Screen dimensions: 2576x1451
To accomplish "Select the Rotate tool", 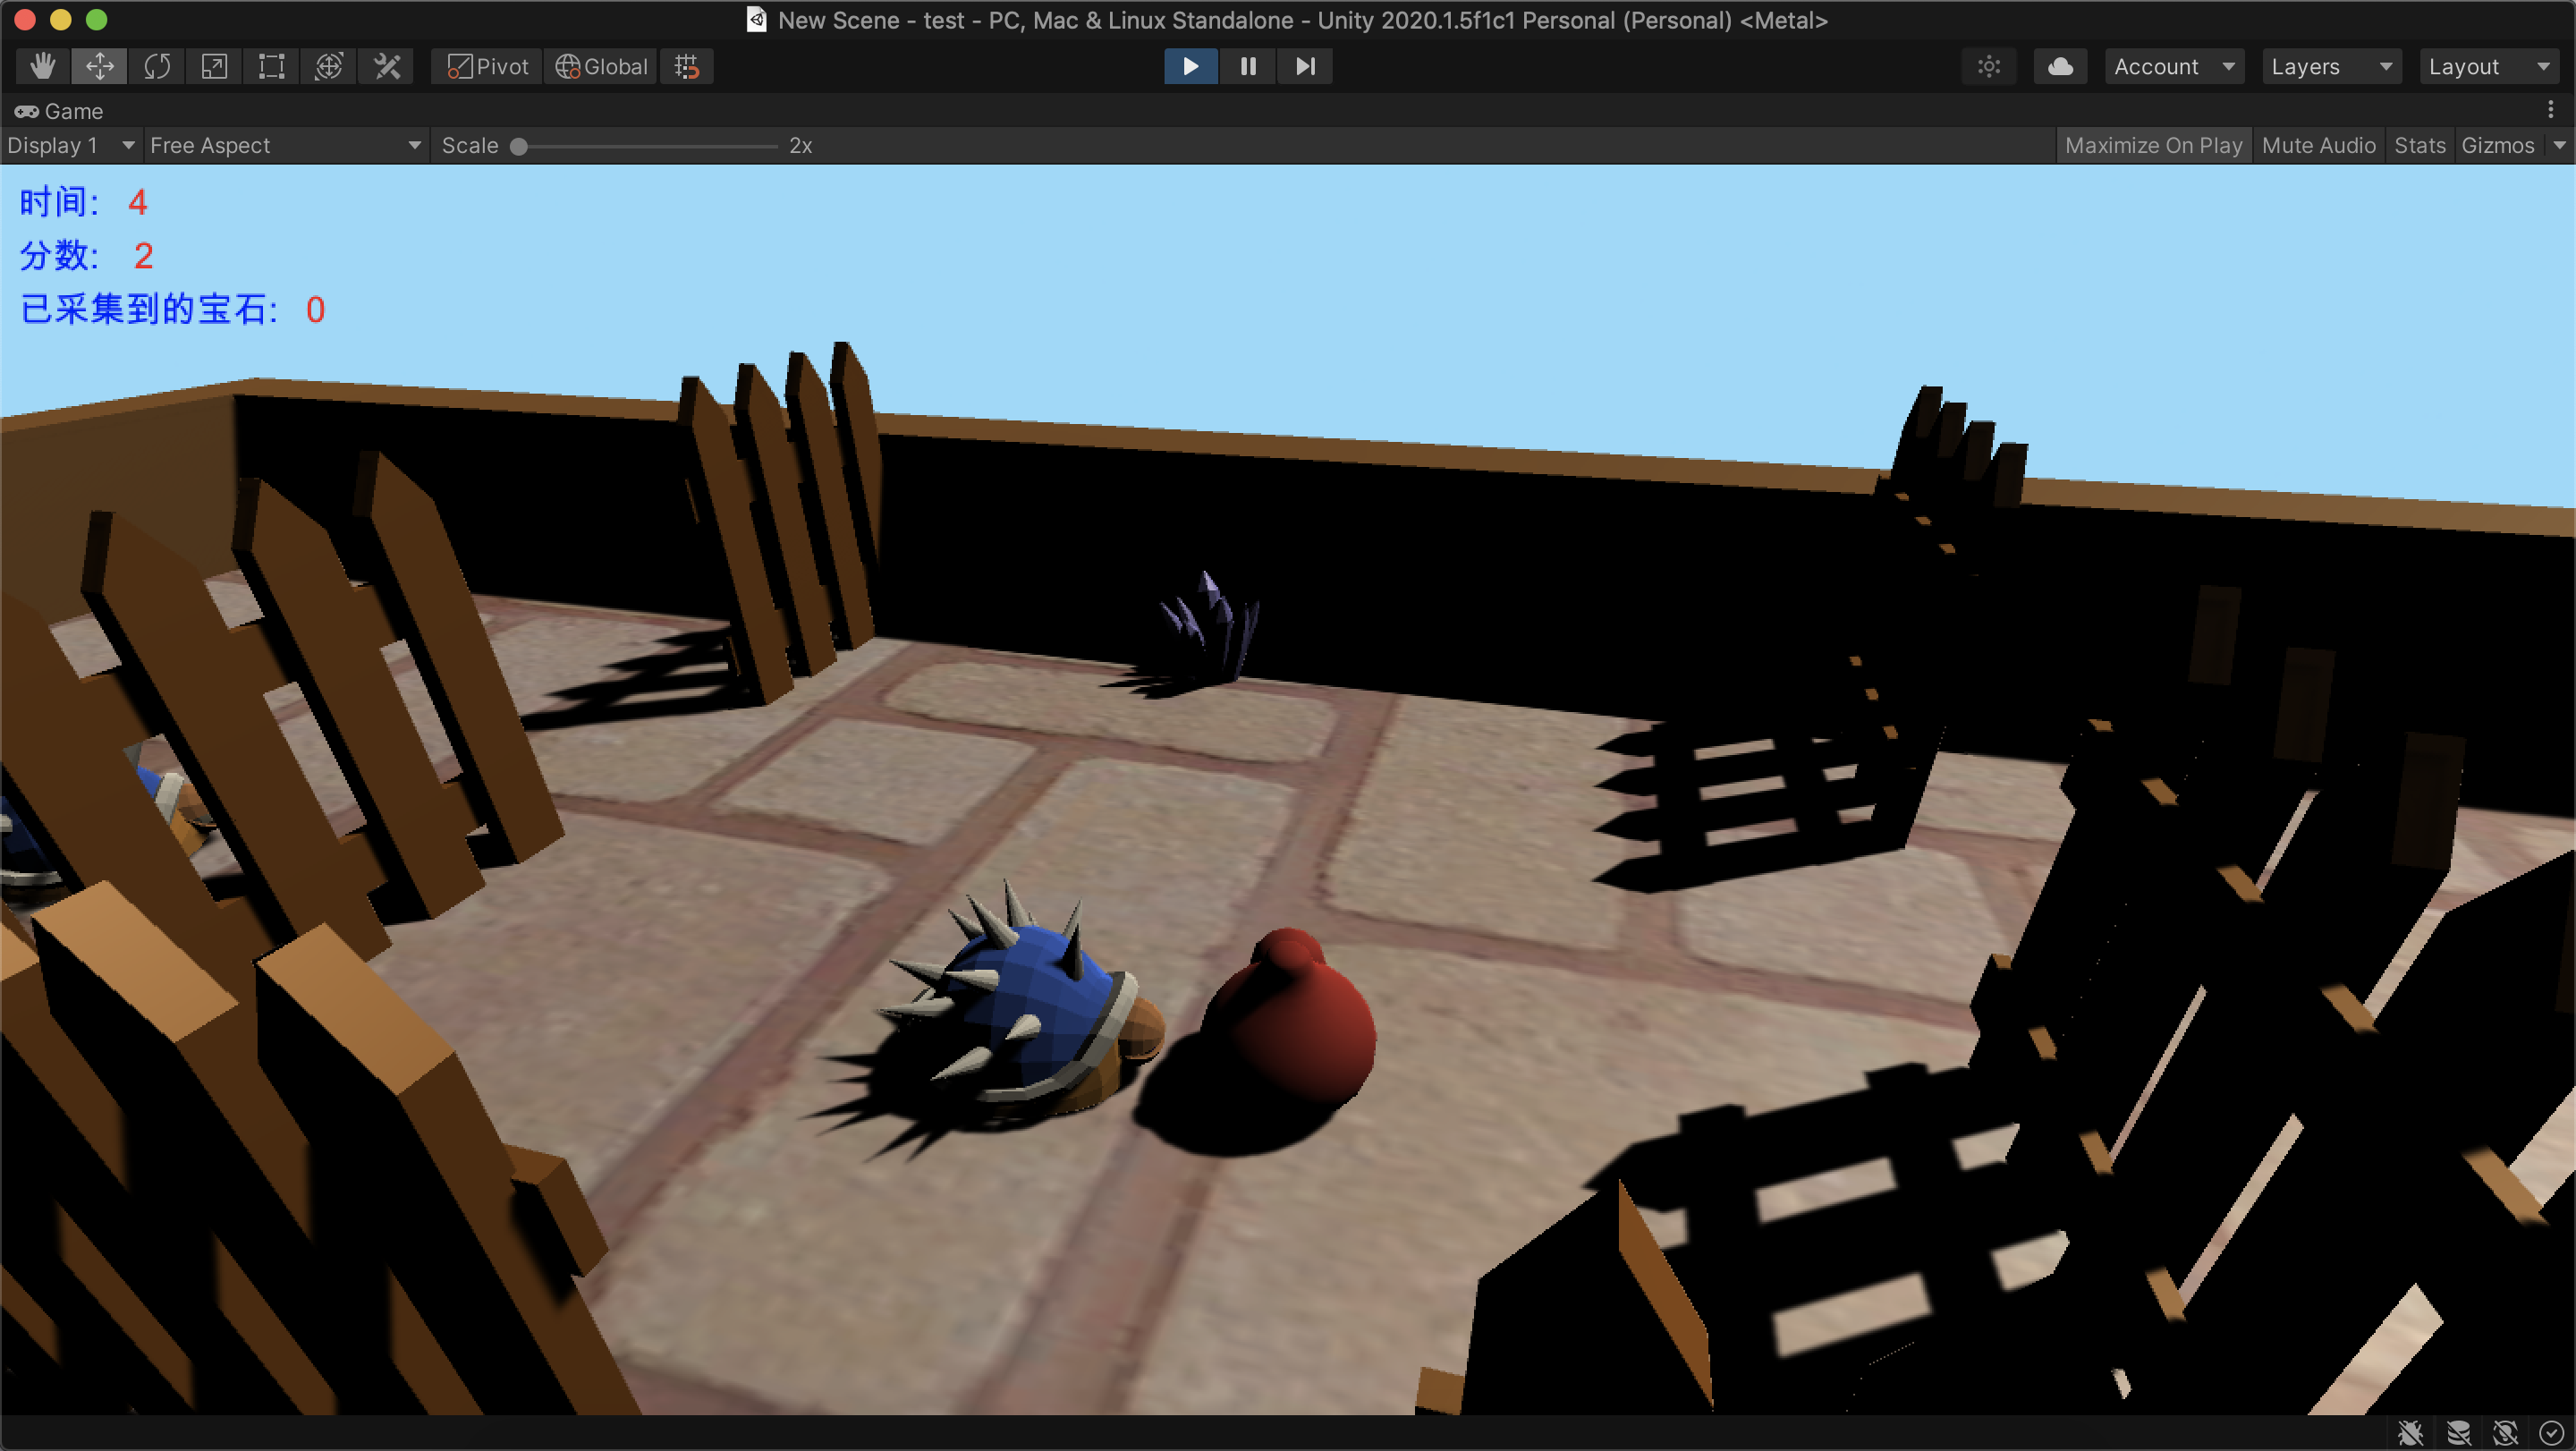I will tap(157, 67).
